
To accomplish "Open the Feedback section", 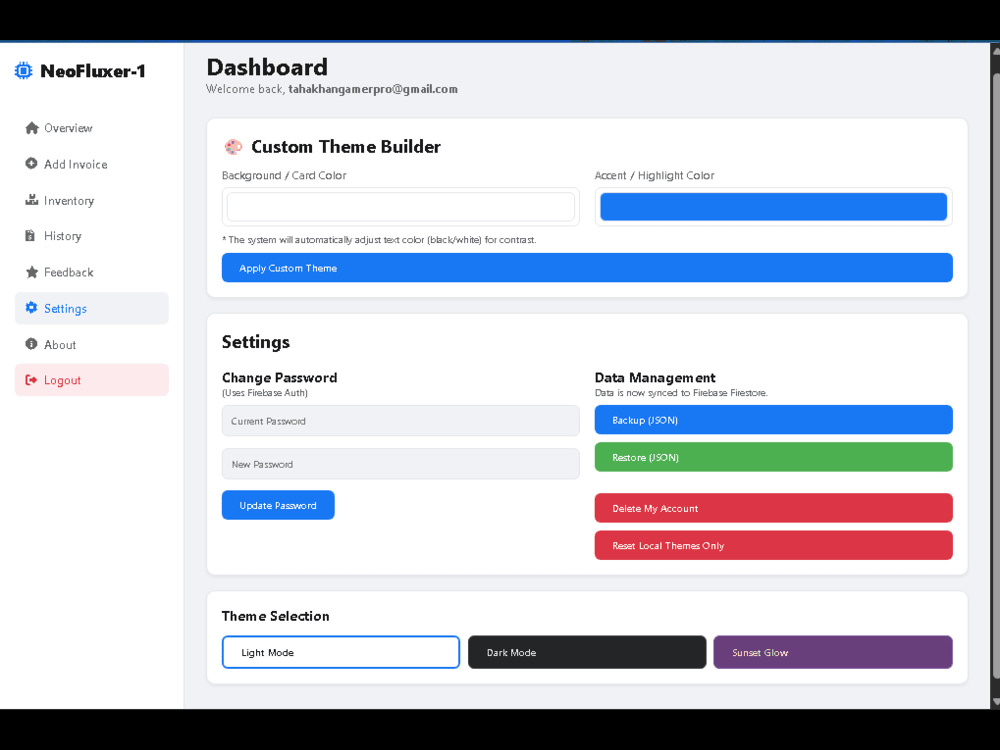I will [92, 272].
